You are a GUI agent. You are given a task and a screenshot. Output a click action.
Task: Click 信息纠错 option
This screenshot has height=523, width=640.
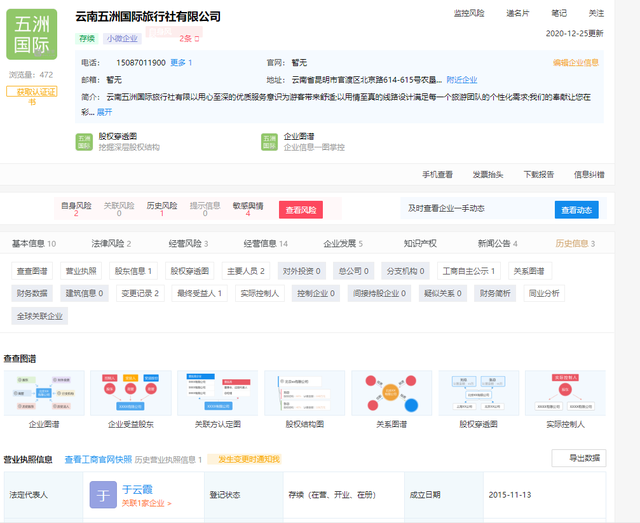pyautogui.click(x=589, y=175)
